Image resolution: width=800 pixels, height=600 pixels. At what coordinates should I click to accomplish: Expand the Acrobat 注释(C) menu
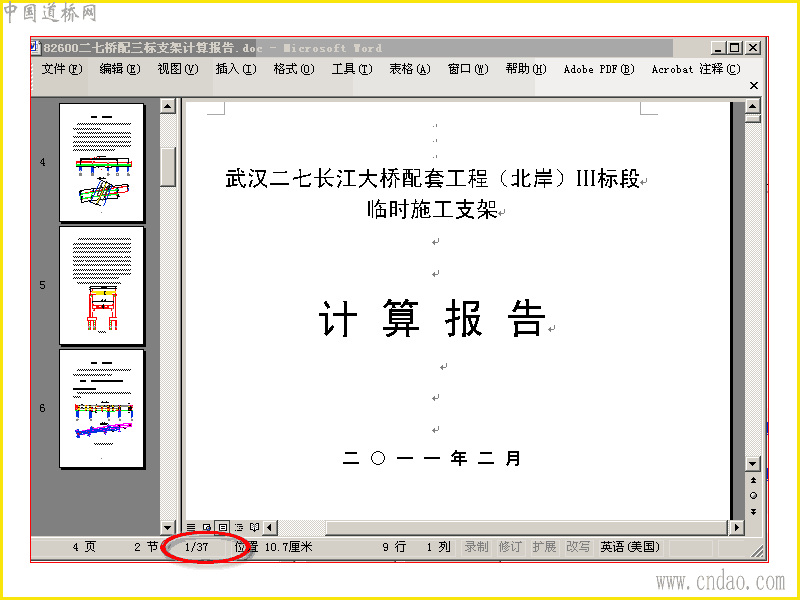click(696, 69)
